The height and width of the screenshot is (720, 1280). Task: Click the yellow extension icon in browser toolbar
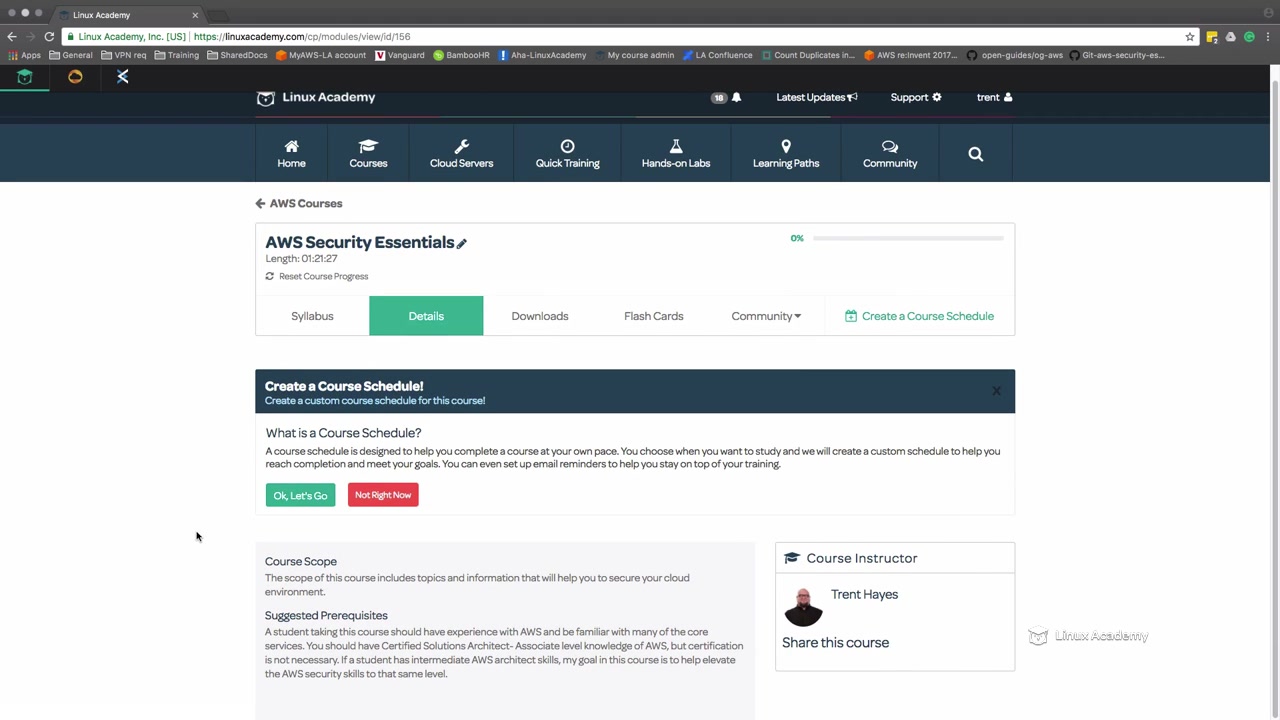[1212, 37]
